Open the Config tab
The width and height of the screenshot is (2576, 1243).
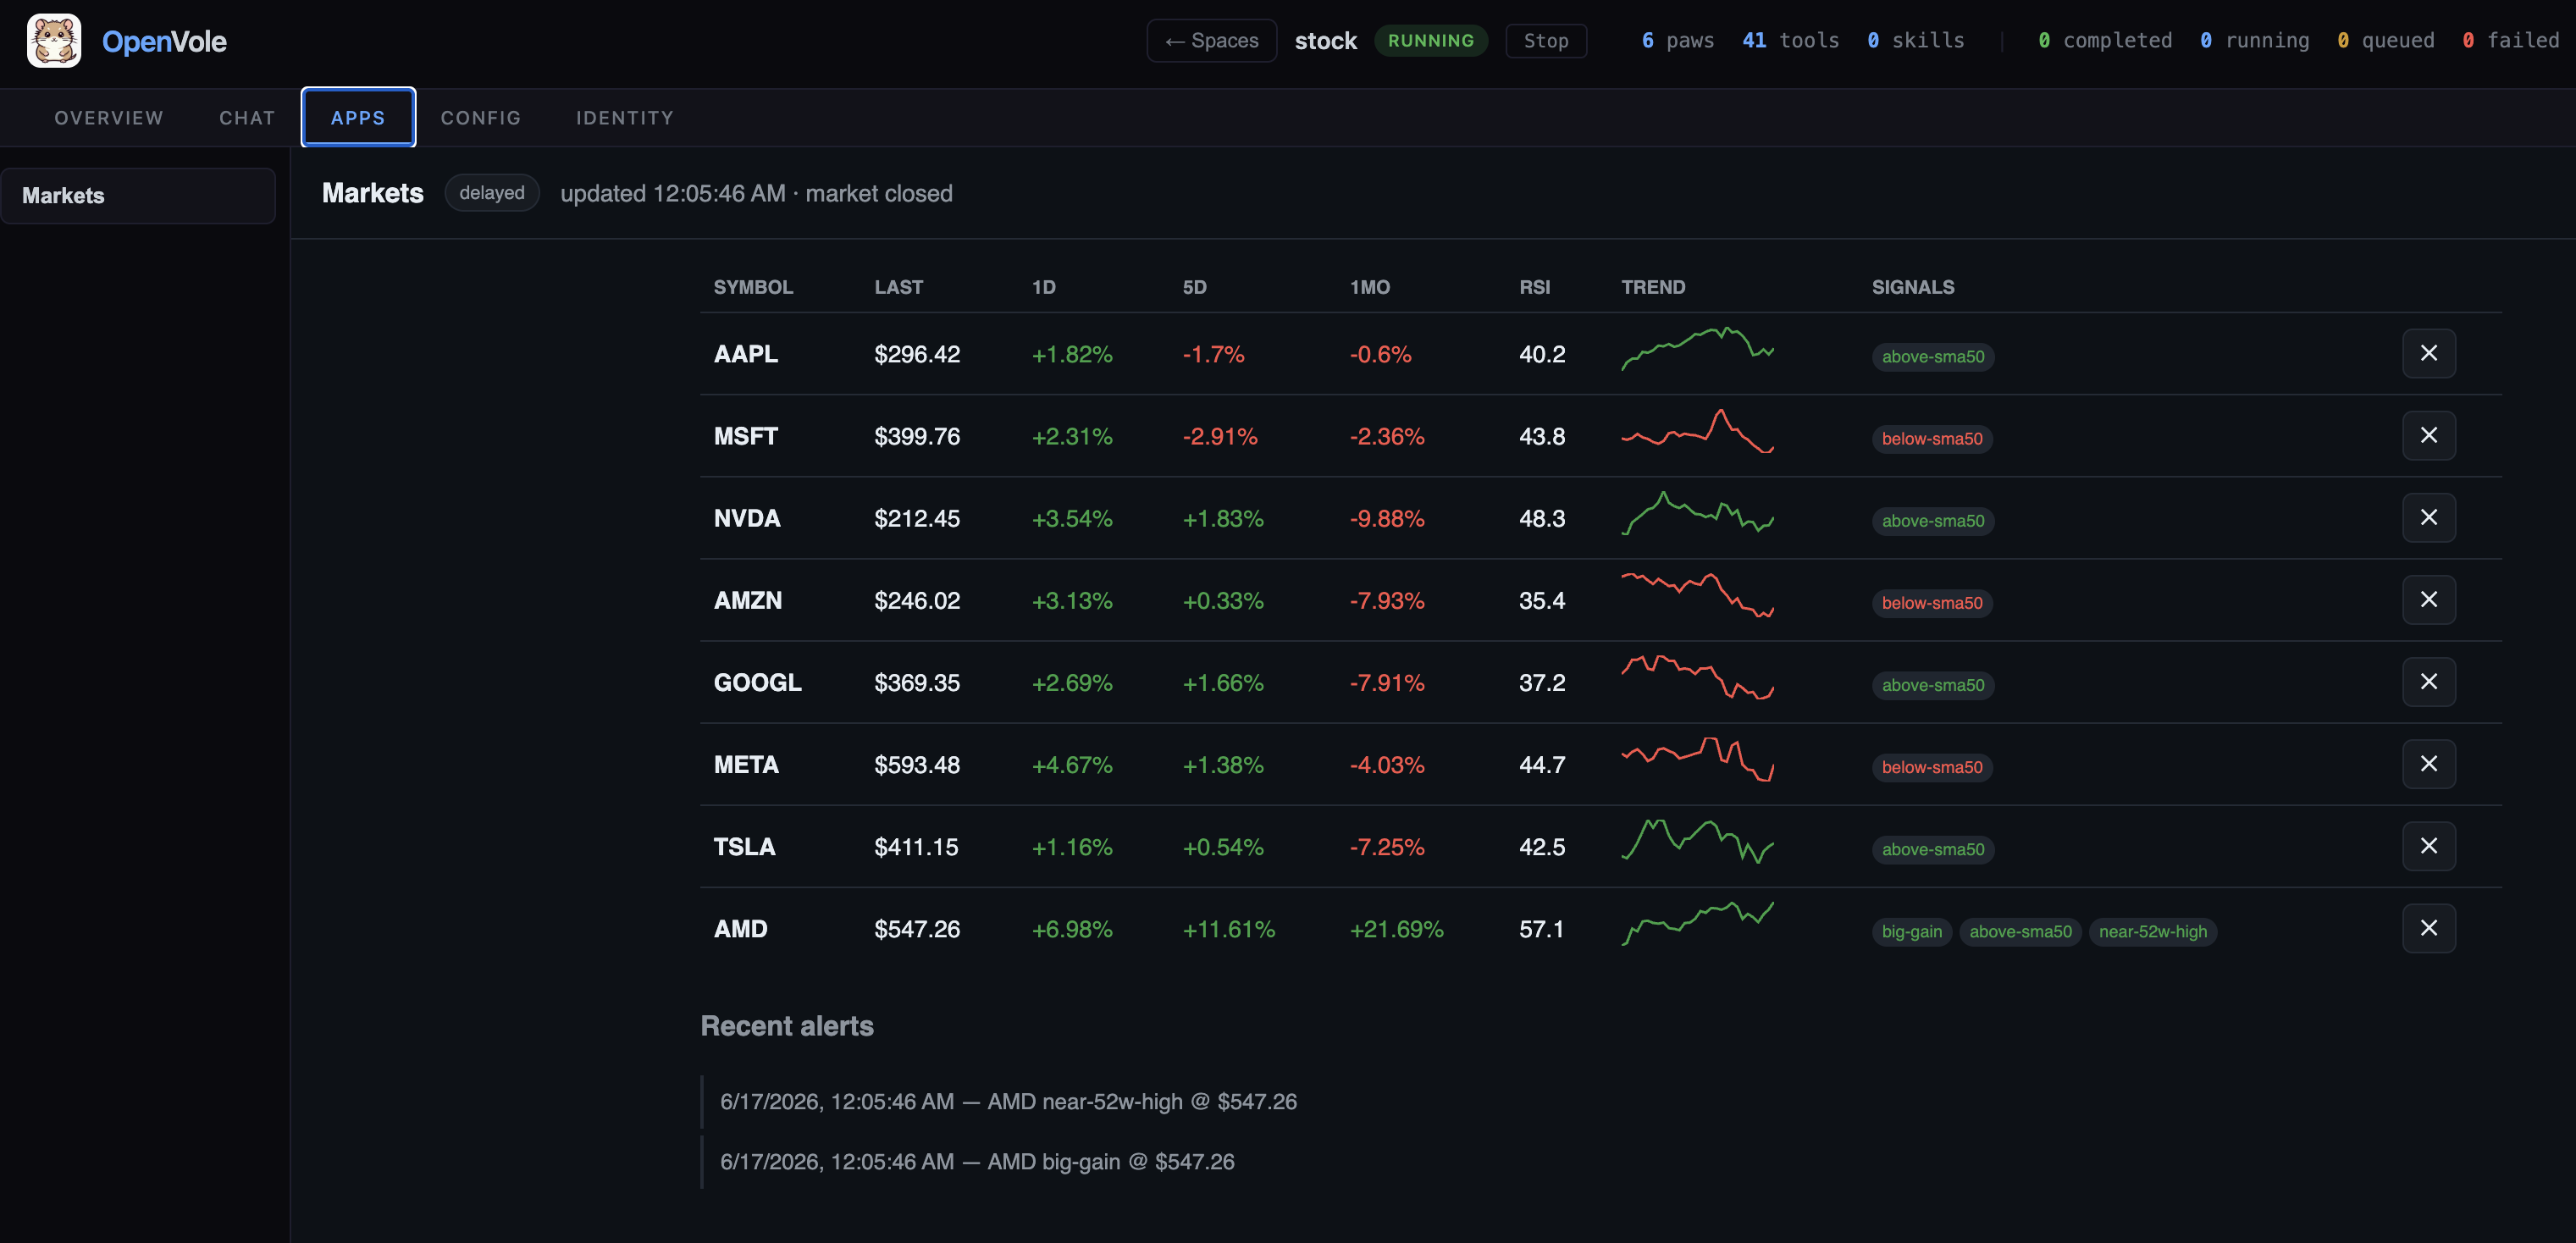point(481,118)
